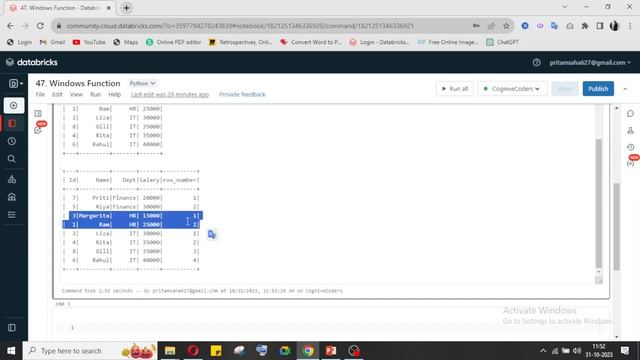The image size is (640, 360).
Task: Open the Help menu
Action: (114, 94)
